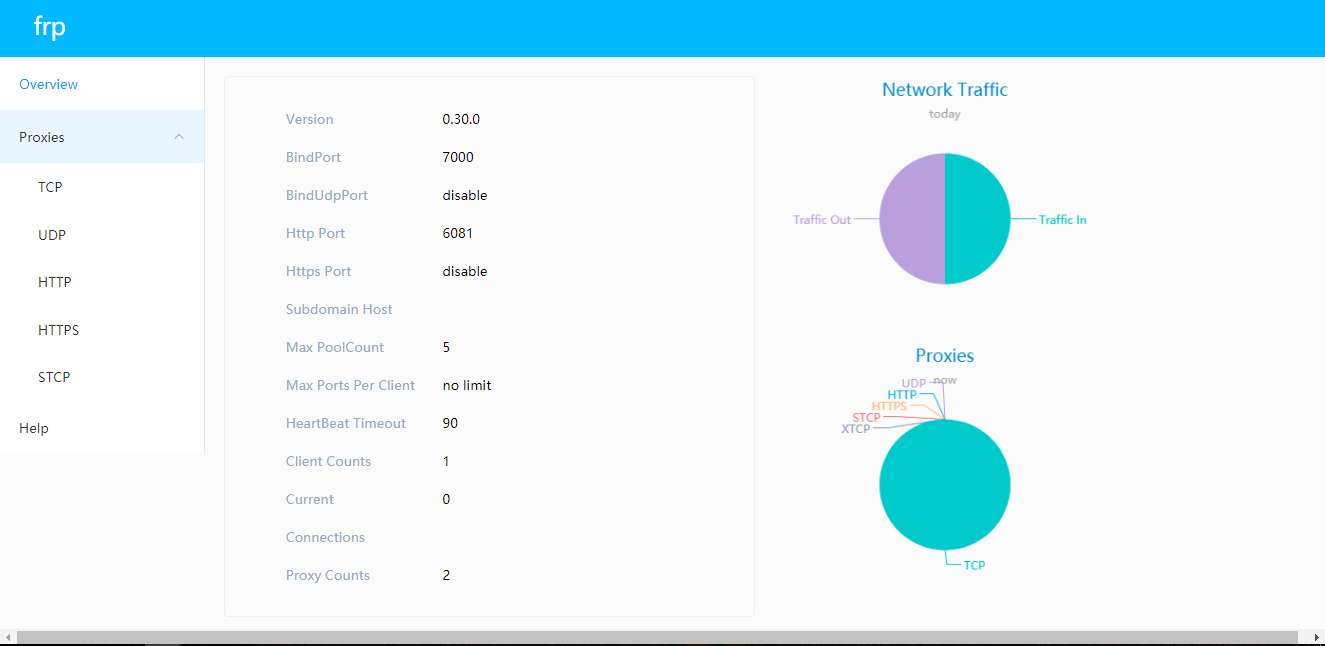This screenshot has width=1325, height=646.
Task: Click the Traffic In chart label
Action: pos(1062,220)
